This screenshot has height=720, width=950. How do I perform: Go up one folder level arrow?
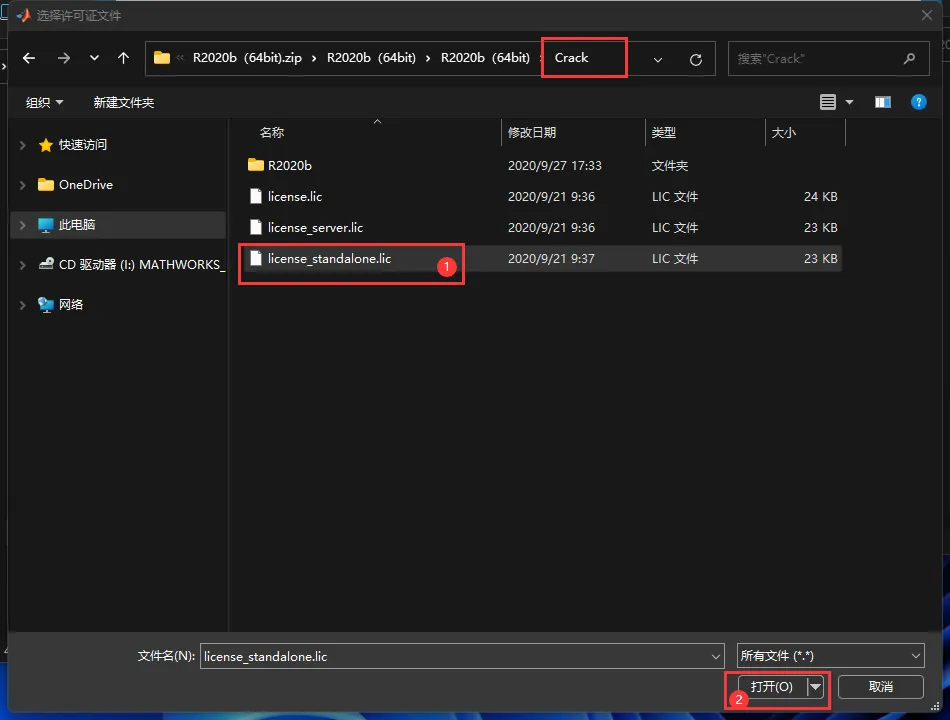124,58
